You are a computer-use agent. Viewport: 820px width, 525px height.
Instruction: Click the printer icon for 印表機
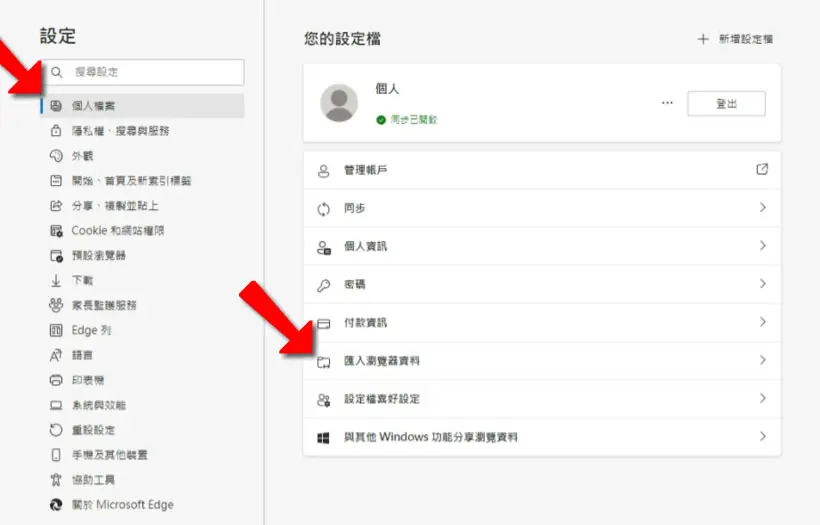pyautogui.click(x=56, y=380)
